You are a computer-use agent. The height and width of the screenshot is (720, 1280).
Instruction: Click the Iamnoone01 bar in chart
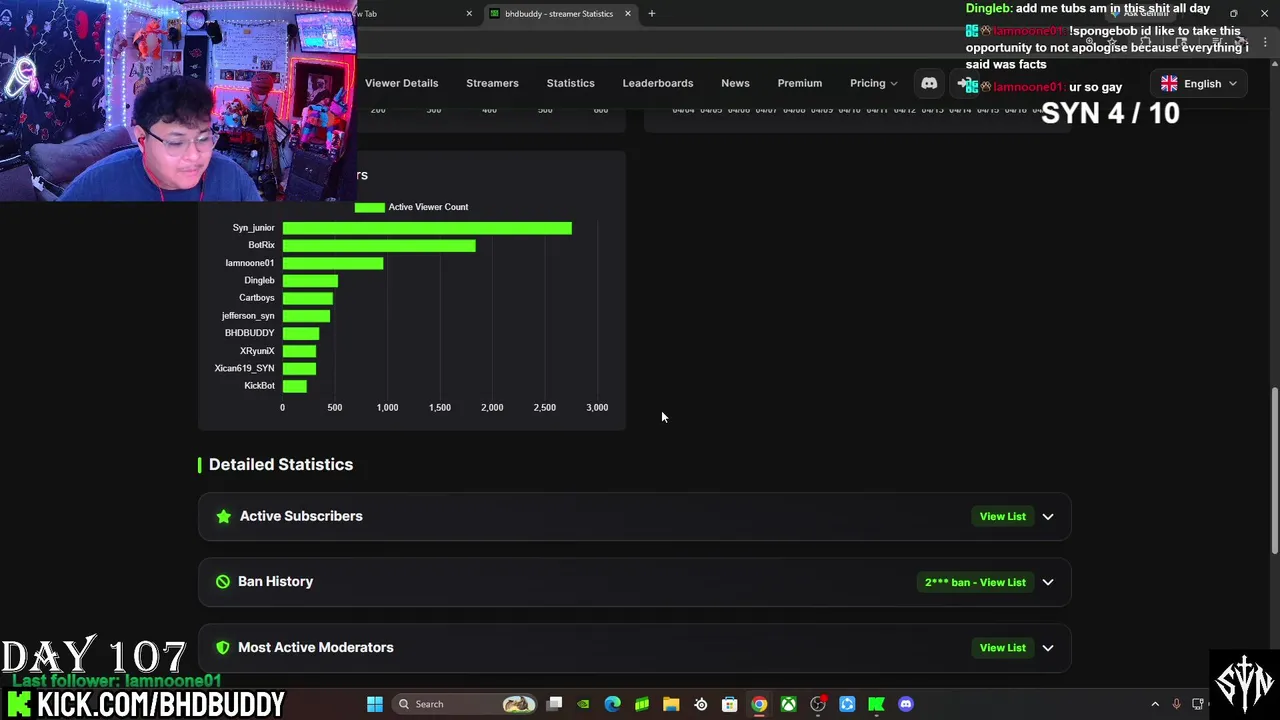(333, 263)
